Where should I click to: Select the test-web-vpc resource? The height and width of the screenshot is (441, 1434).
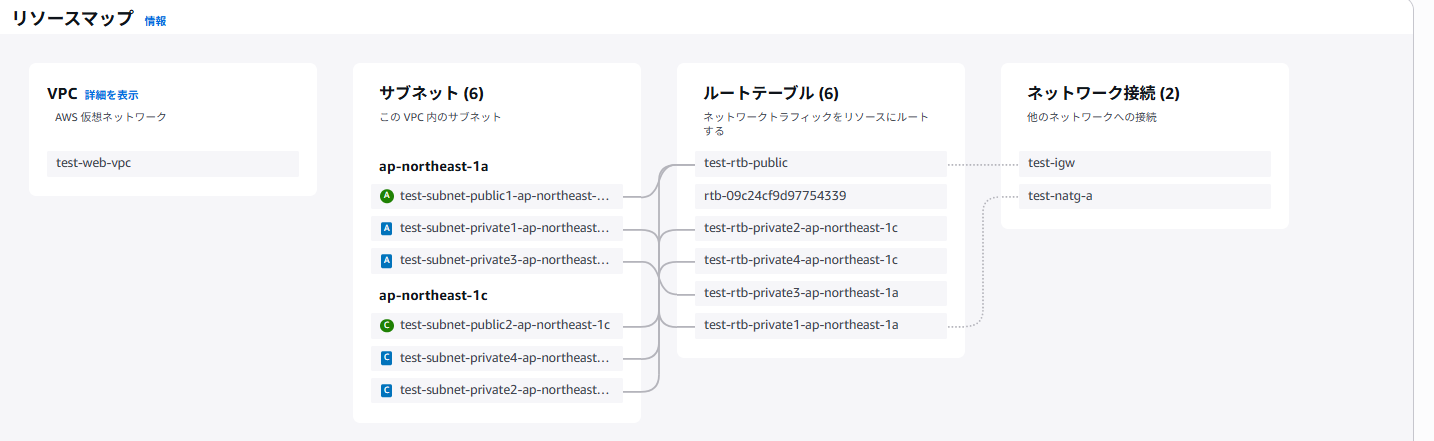(x=172, y=163)
